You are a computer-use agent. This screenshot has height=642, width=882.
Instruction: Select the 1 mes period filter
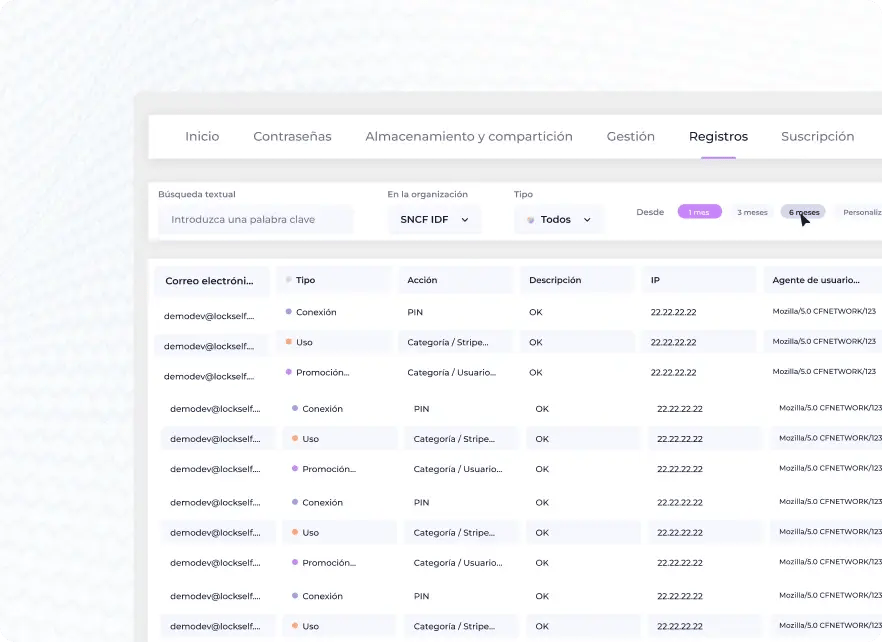699,212
